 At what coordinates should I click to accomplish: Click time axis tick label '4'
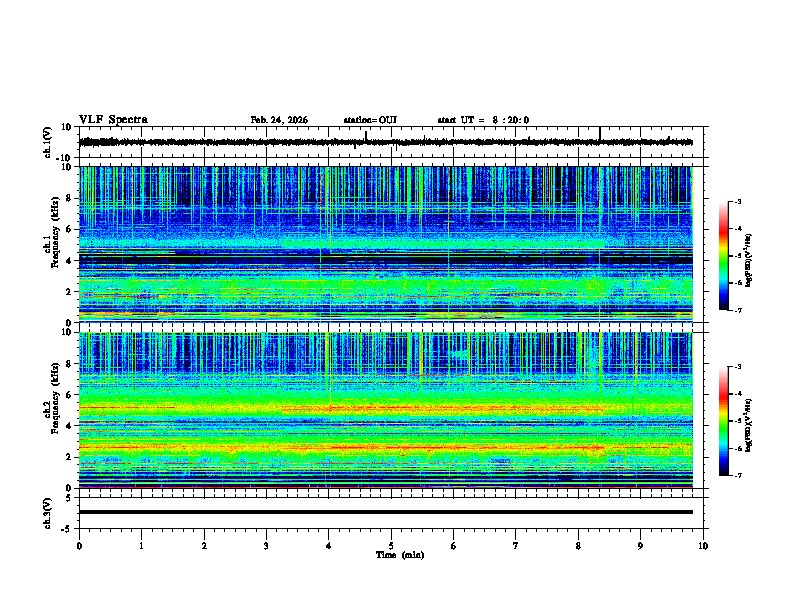pyautogui.click(x=329, y=546)
